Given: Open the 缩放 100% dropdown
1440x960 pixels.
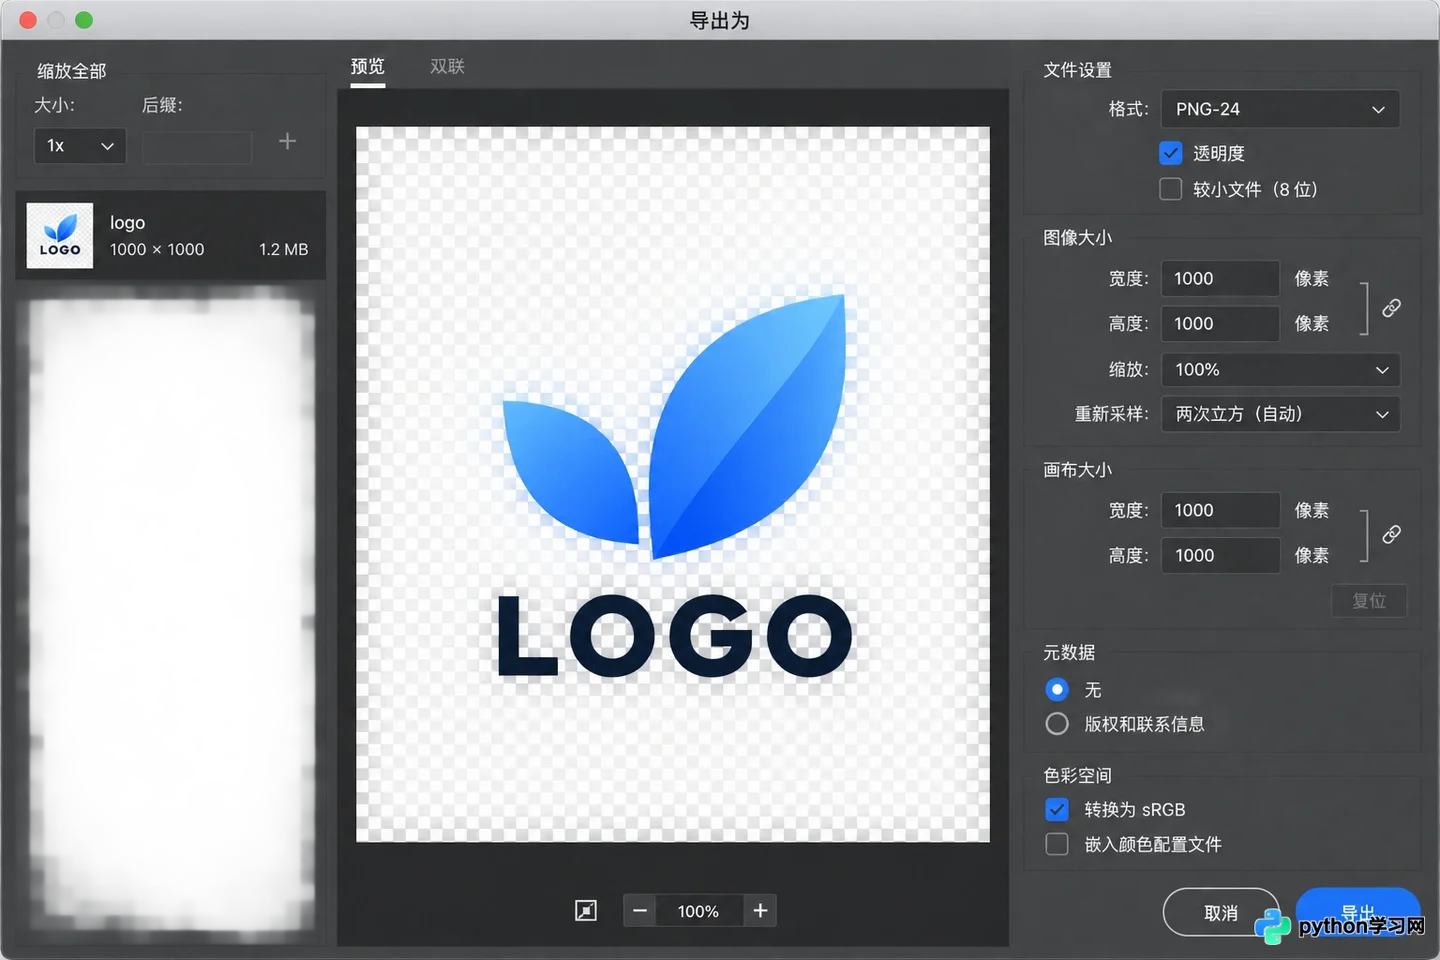Looking at the screenshot, I should [1280, 370].
